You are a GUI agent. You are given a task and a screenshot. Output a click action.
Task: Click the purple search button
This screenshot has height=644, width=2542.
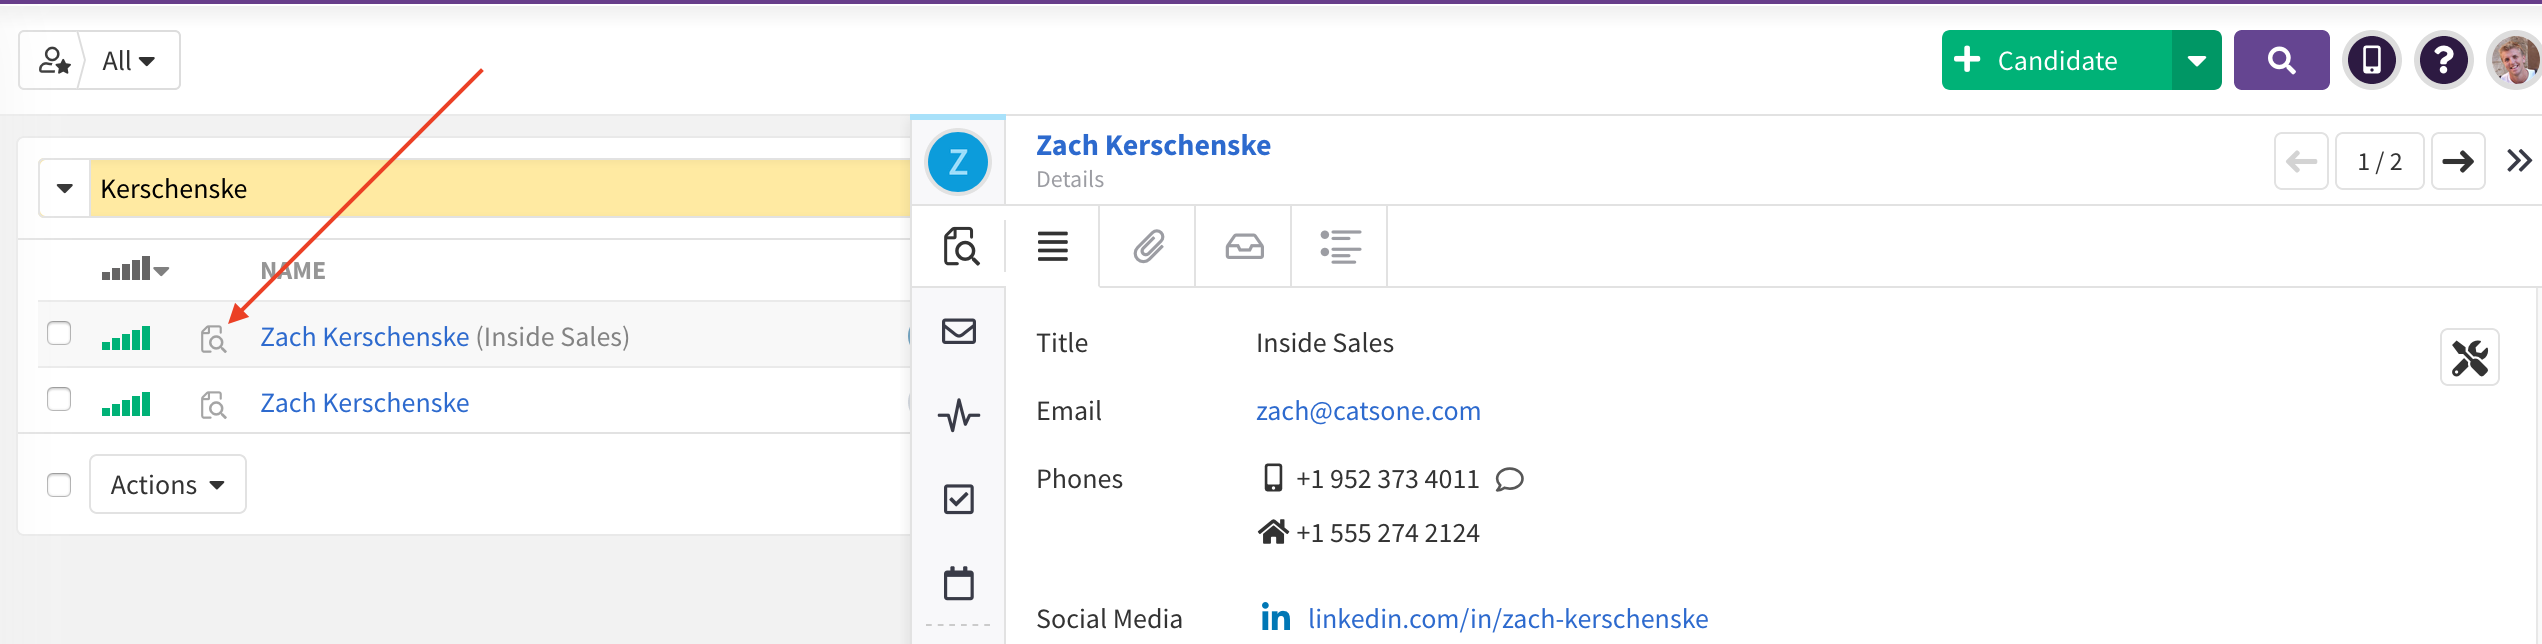coord(2281,61)
